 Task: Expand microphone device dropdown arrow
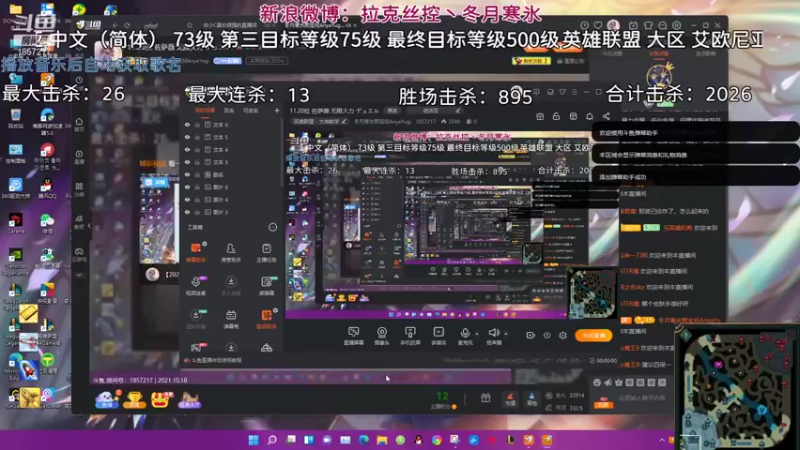point(477,334)
